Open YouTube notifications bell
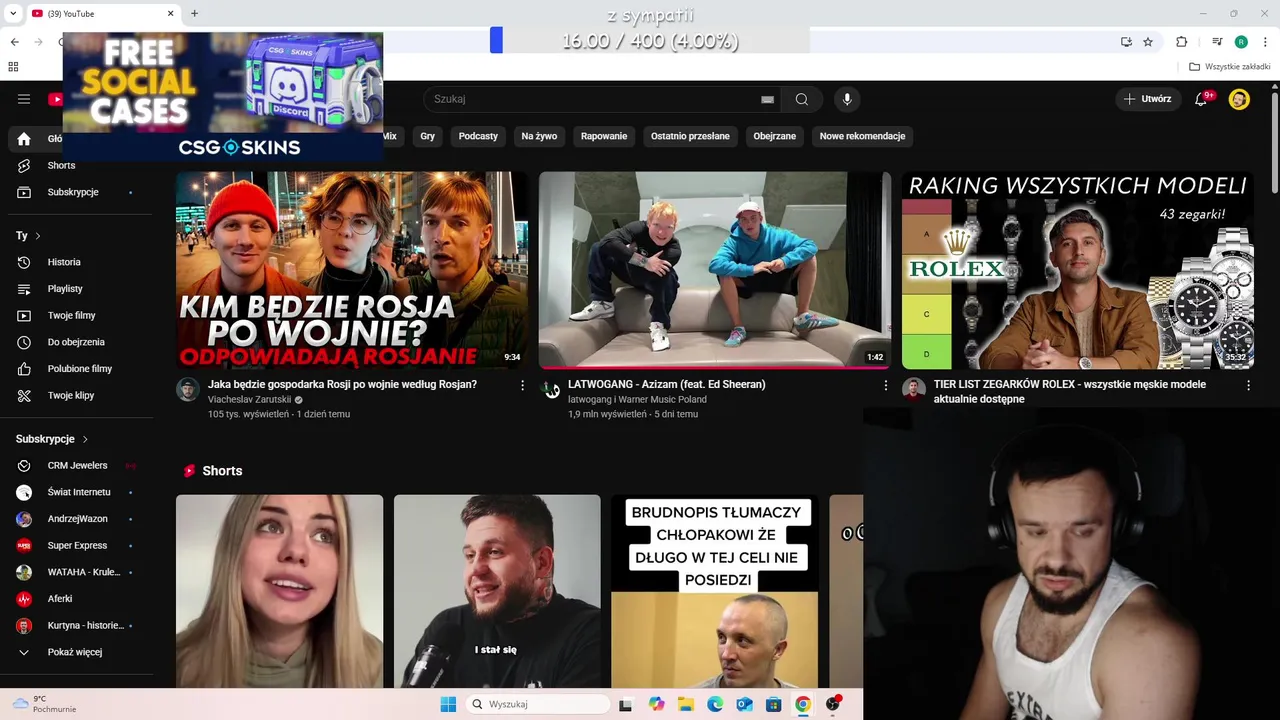The width and height of the screenshot is (1280, 720). [1202, 99]
